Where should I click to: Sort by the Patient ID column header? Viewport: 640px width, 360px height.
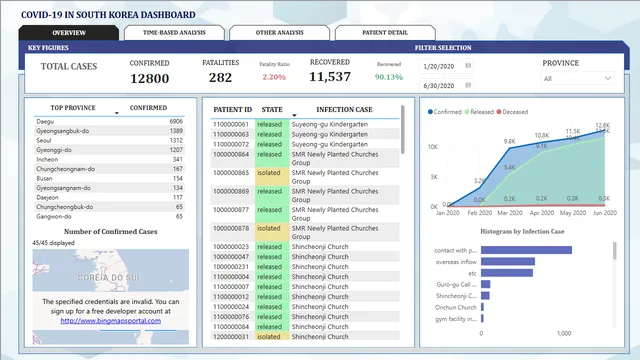[x=233, y=109]
